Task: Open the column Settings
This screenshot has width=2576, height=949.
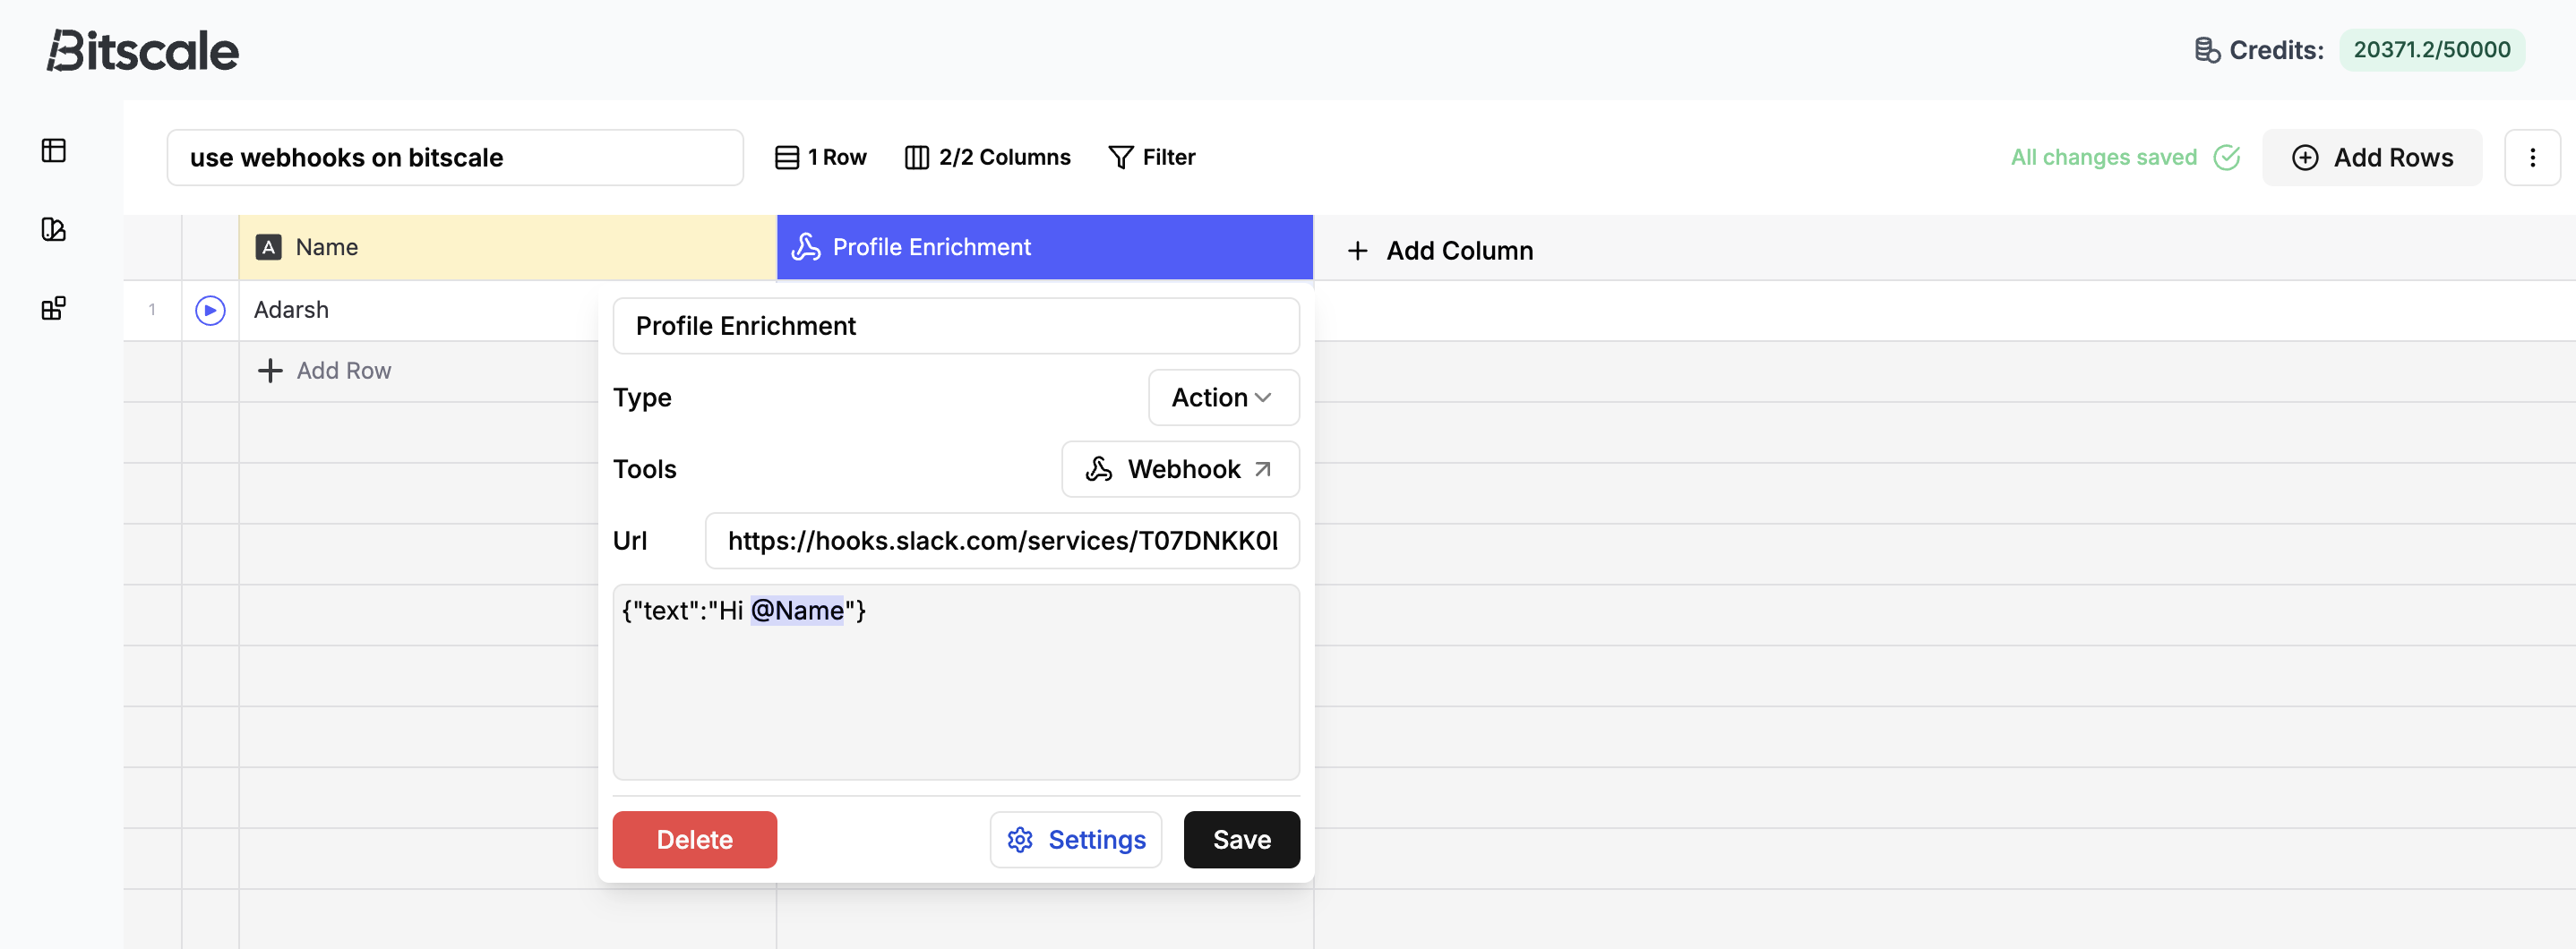Action: (x=1076, y=840)
